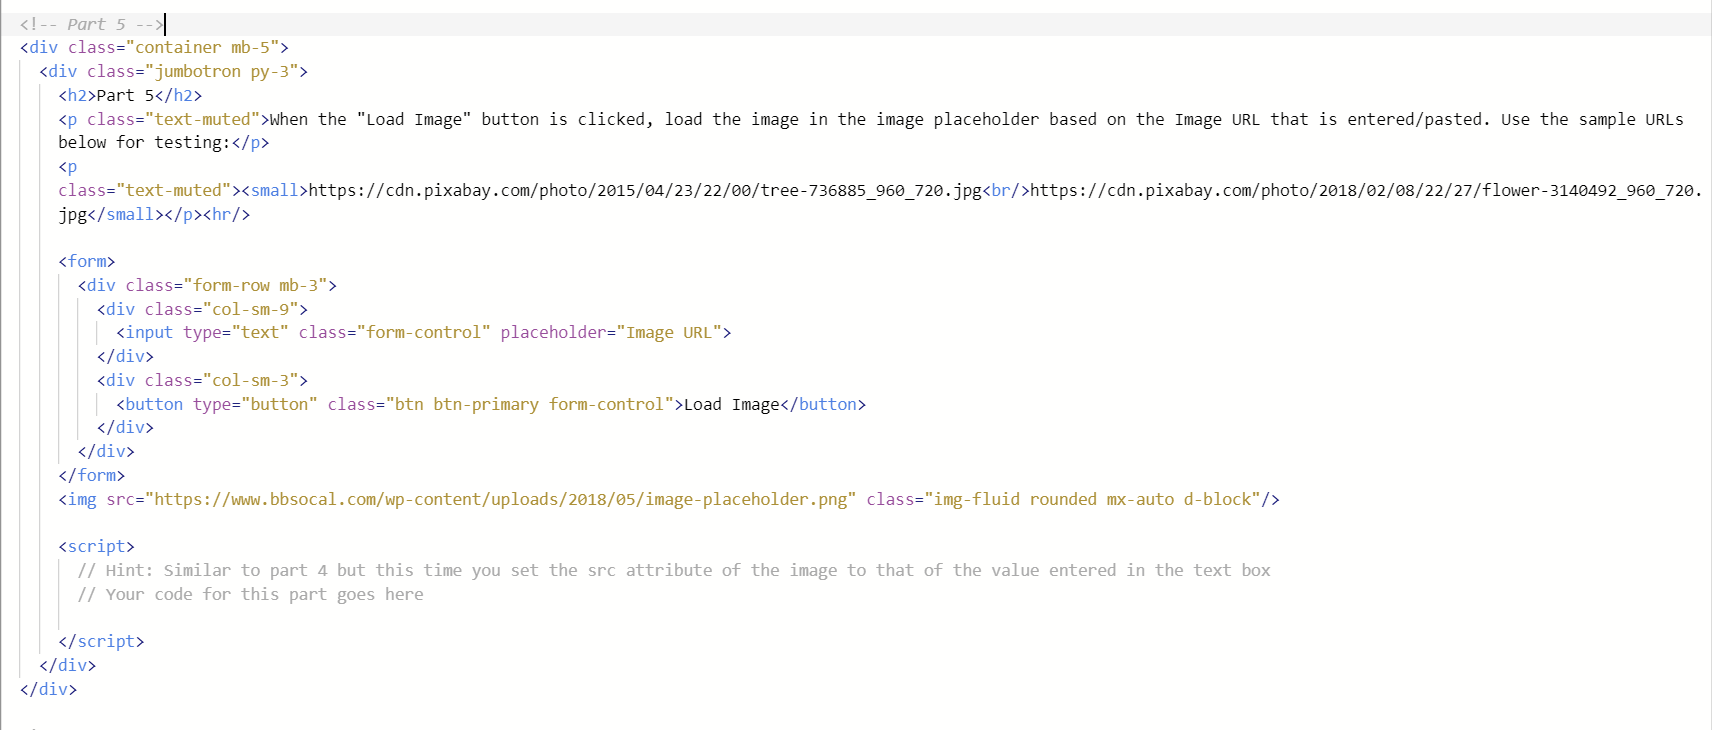This screenshot has width=1712, height=730.
Task: Click the "text-muted" class on the first paragraph
Action: [x=202, y=119]
